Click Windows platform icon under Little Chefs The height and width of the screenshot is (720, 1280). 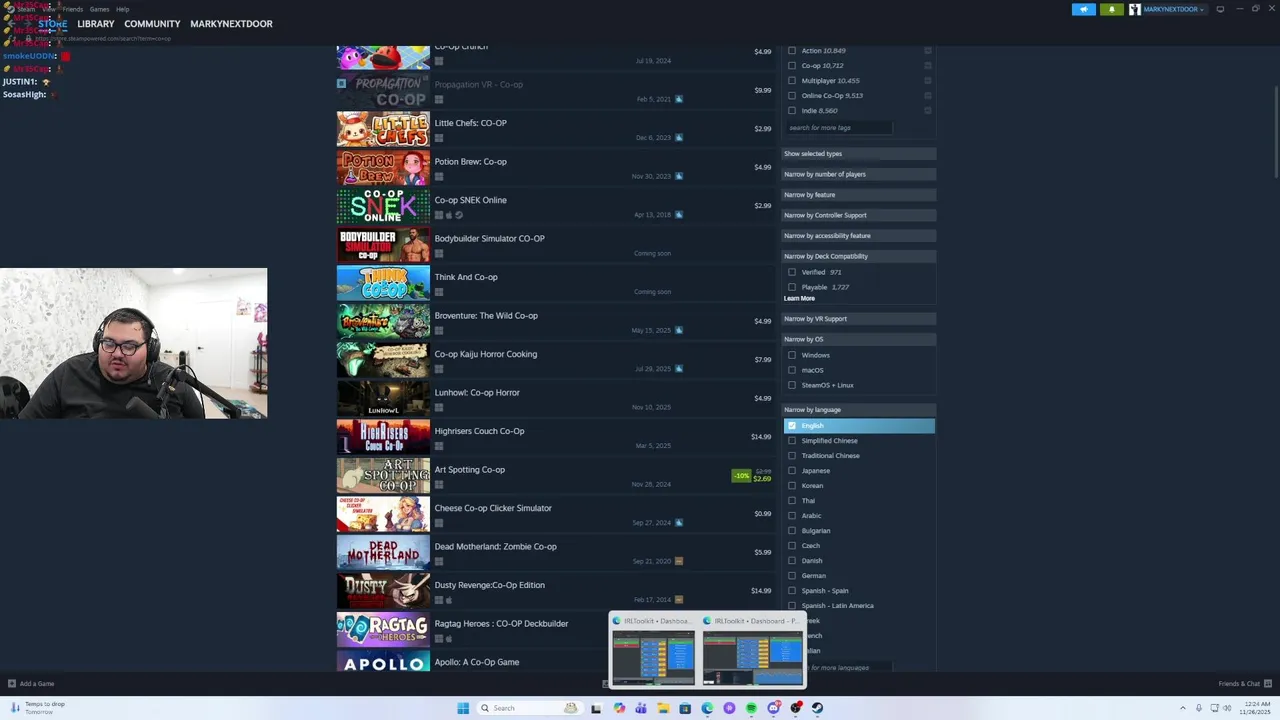(439, 138)
